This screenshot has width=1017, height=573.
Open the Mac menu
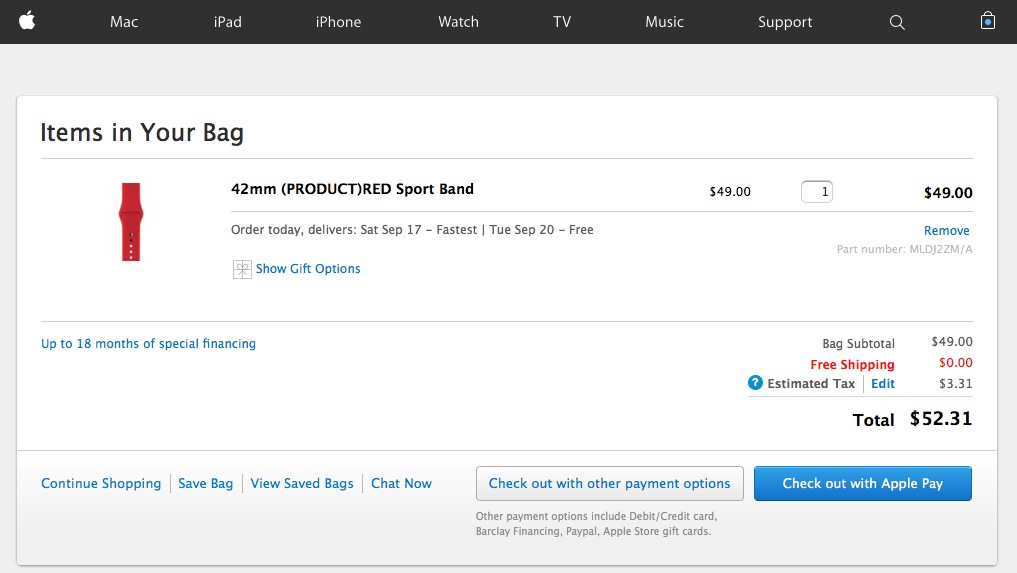[124, 21]
